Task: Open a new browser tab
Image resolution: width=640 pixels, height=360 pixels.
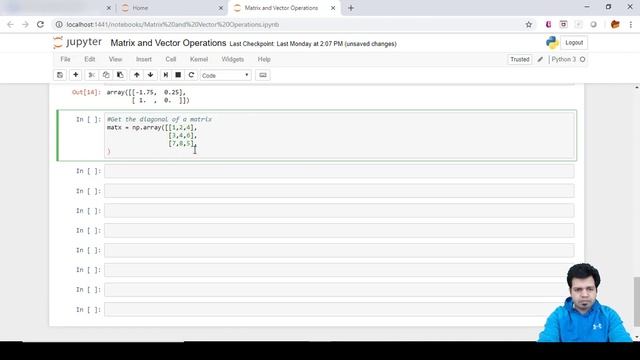Action: pos(351,8)
